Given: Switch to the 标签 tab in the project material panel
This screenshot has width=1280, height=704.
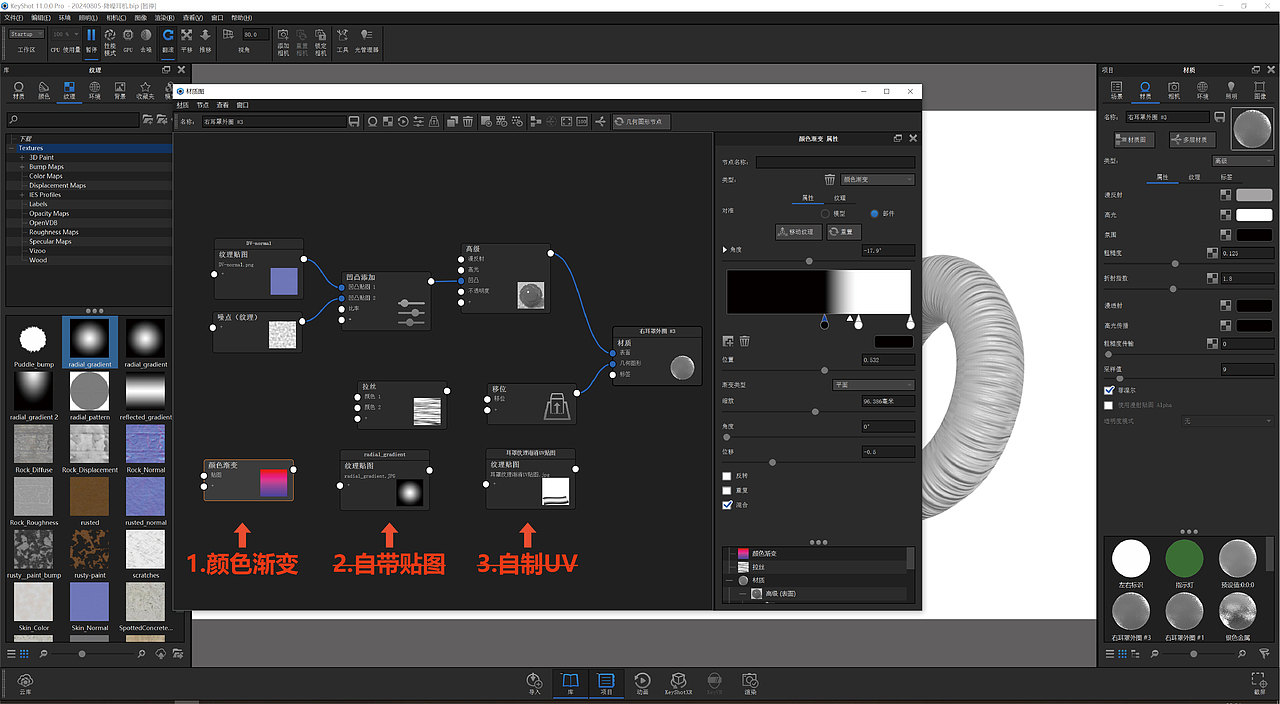Looking at the screenshot, I should tap(1227, 177).
